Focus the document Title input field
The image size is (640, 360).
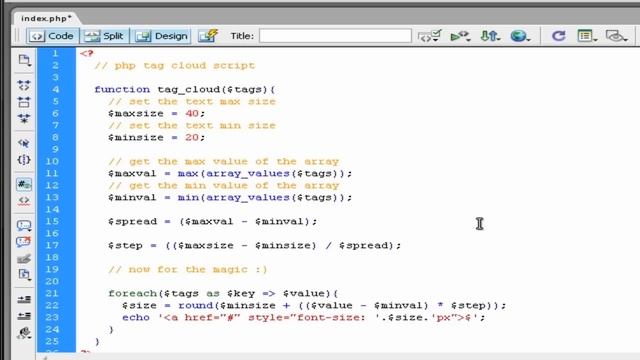pyautogui.click(x=335, y=36)
